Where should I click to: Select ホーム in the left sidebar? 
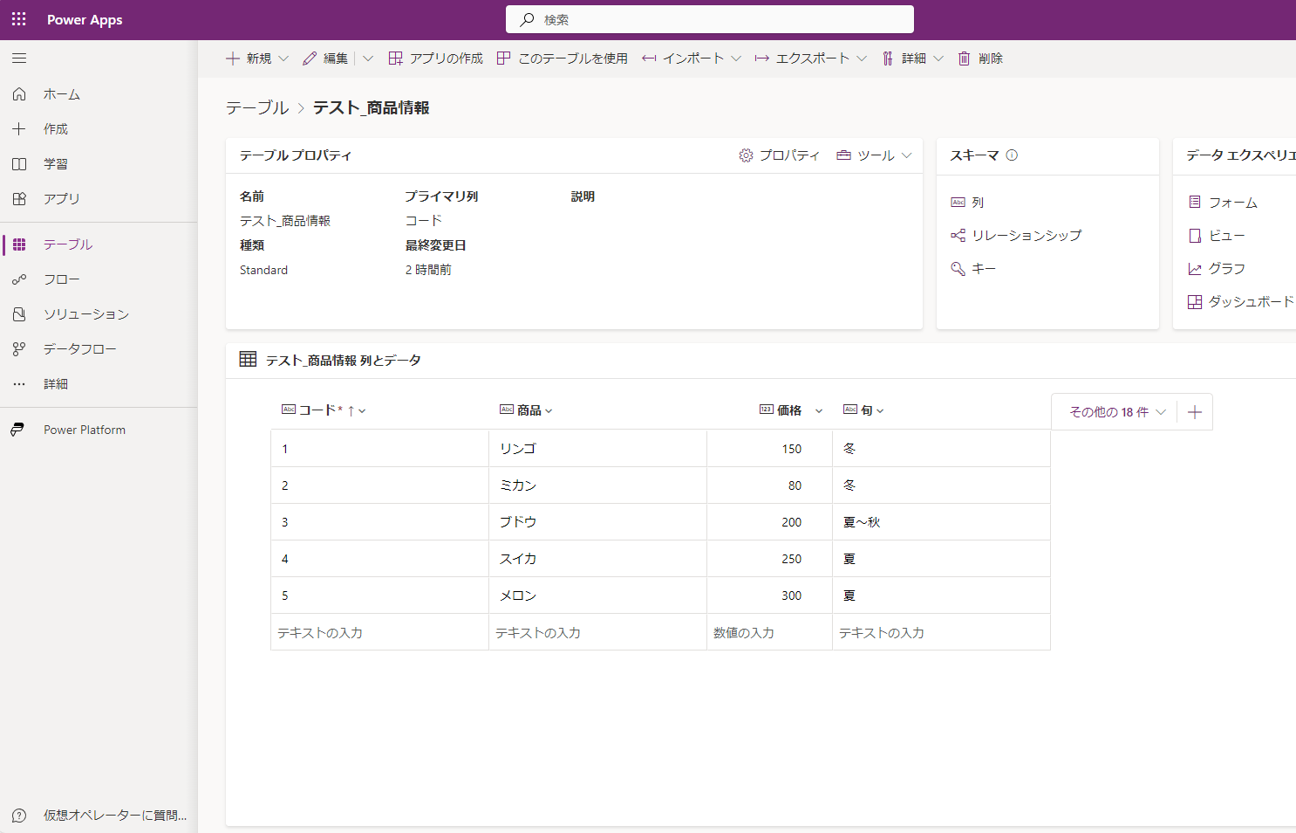[x=60, y=93]
